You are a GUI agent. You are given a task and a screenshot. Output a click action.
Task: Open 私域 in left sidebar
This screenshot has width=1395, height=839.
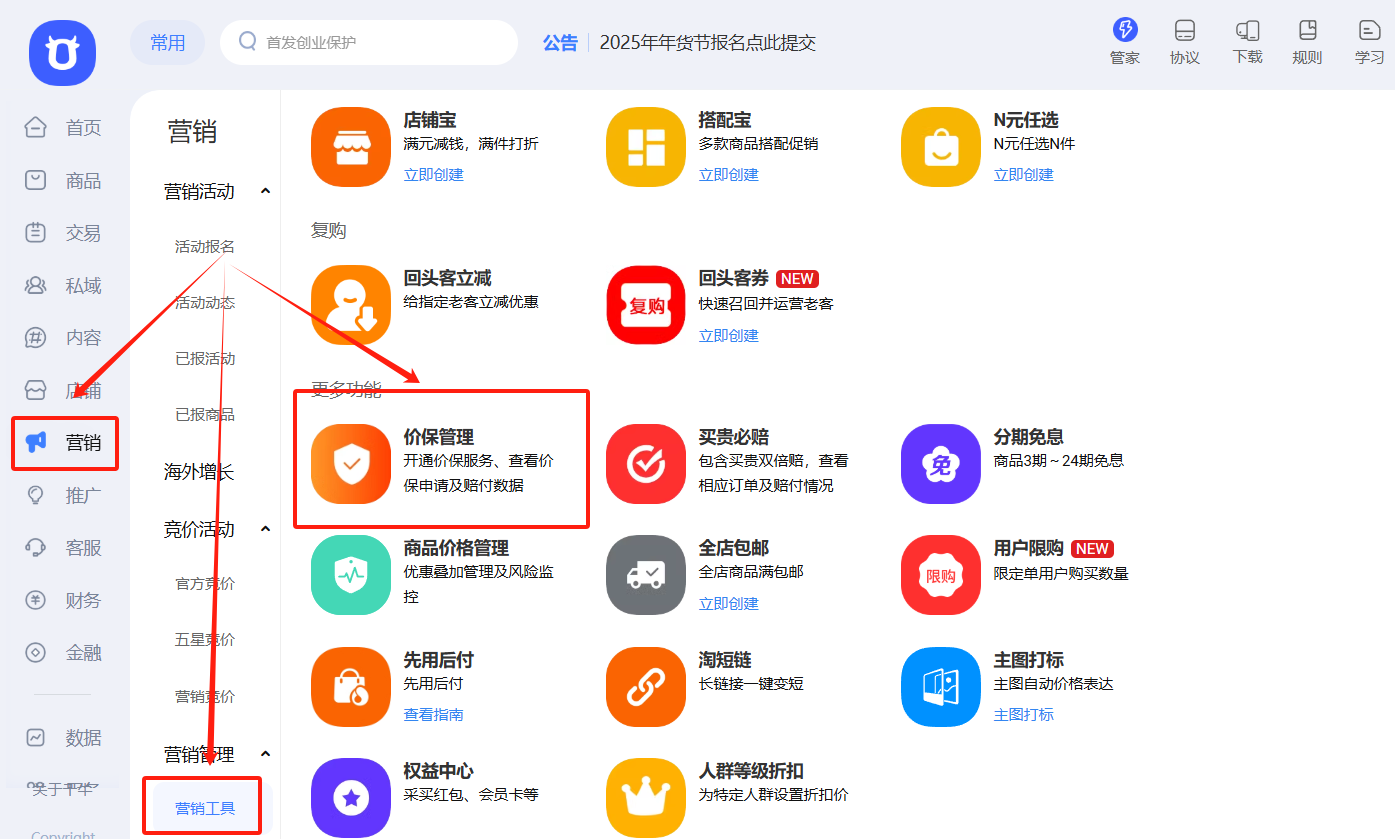pos(63,286)
